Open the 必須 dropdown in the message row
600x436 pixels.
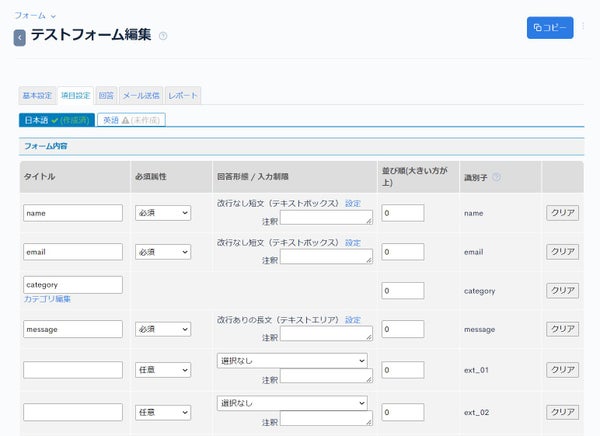(163, 329)
